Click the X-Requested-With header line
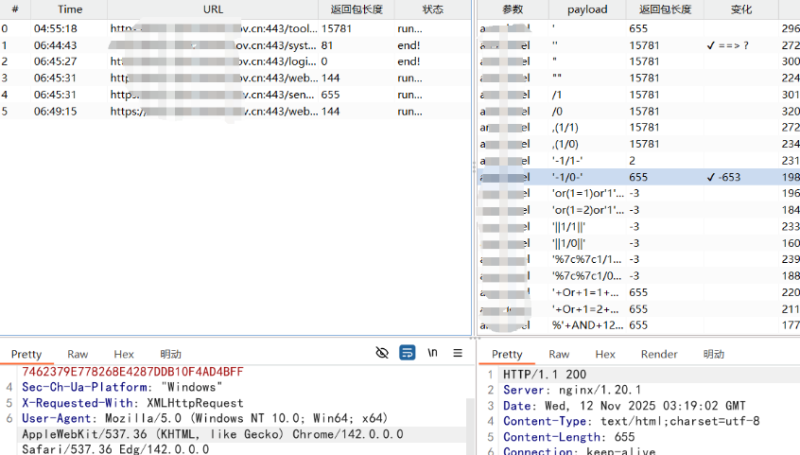 tap(133, 403)
